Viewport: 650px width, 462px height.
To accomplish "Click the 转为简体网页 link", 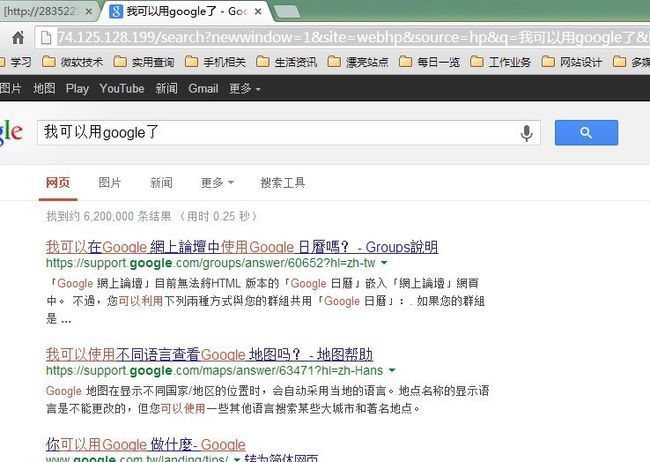I will click(x=281, y=458).
